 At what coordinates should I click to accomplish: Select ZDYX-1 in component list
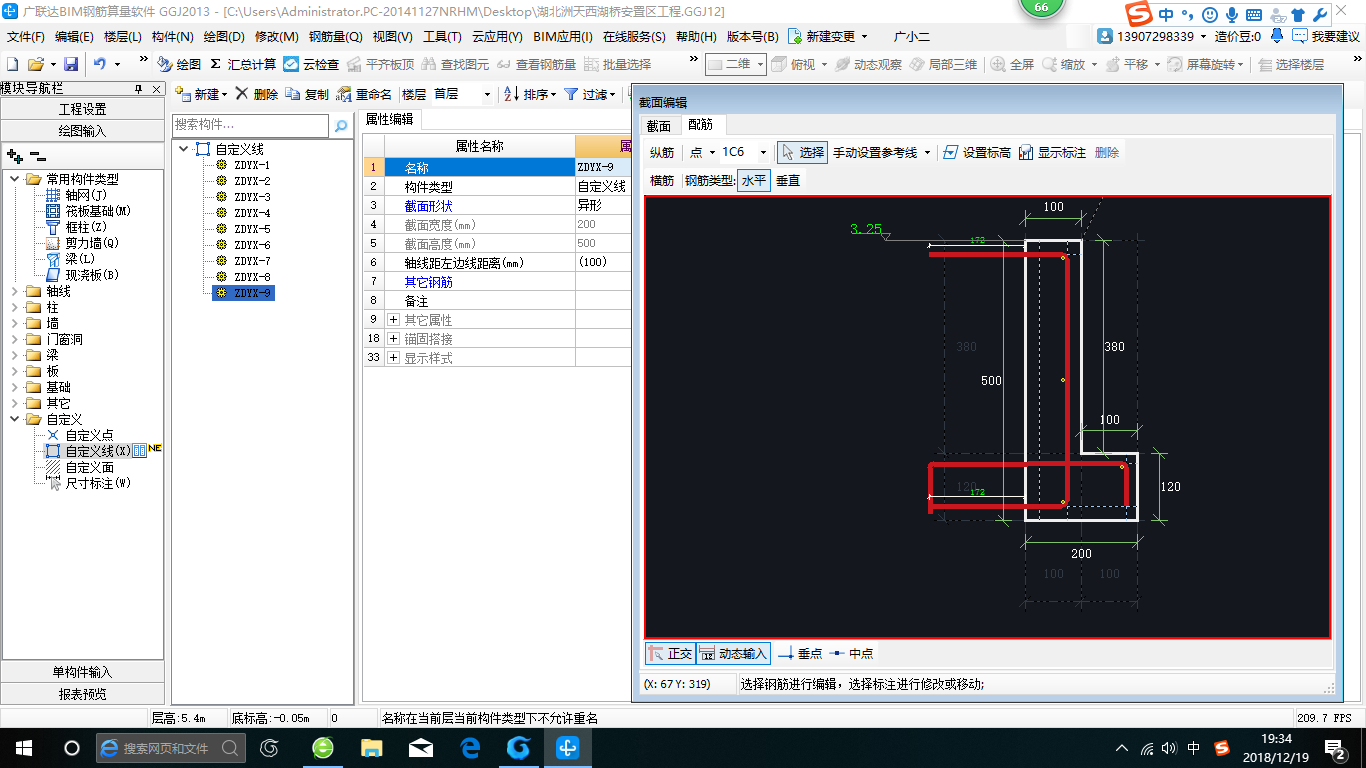click(251, 165)
